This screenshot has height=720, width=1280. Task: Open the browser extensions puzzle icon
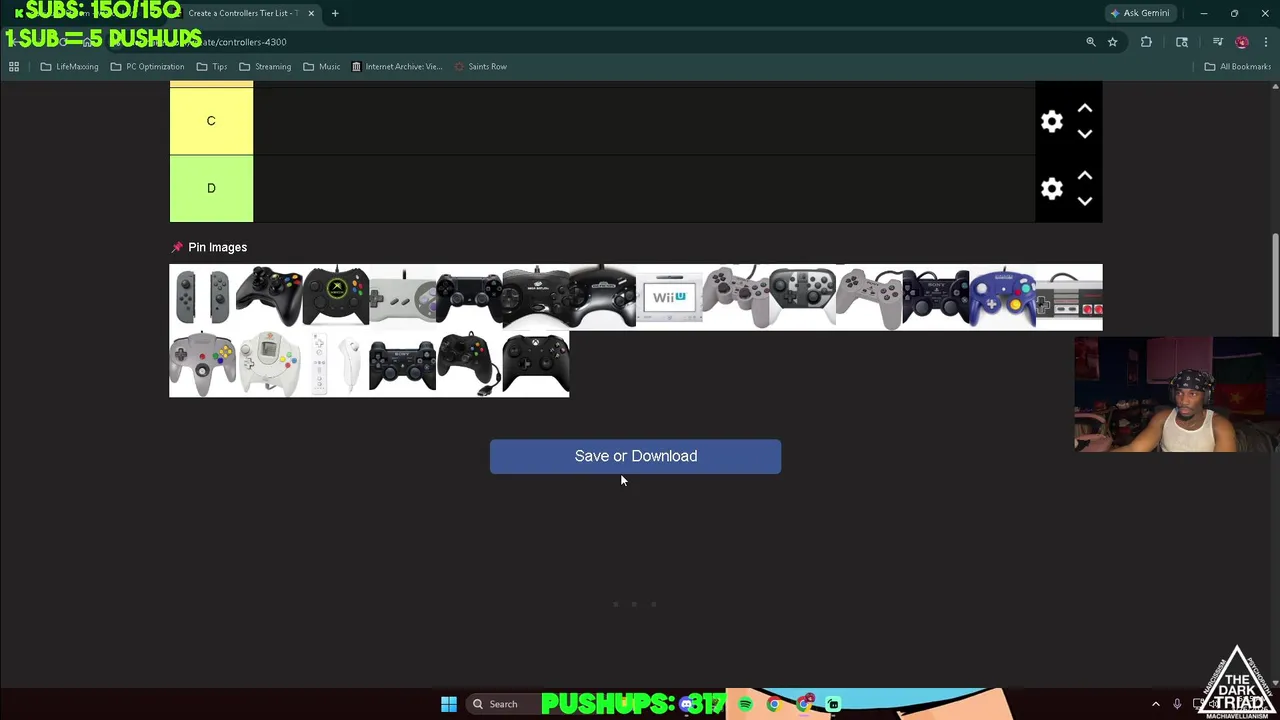(1146, 42)
